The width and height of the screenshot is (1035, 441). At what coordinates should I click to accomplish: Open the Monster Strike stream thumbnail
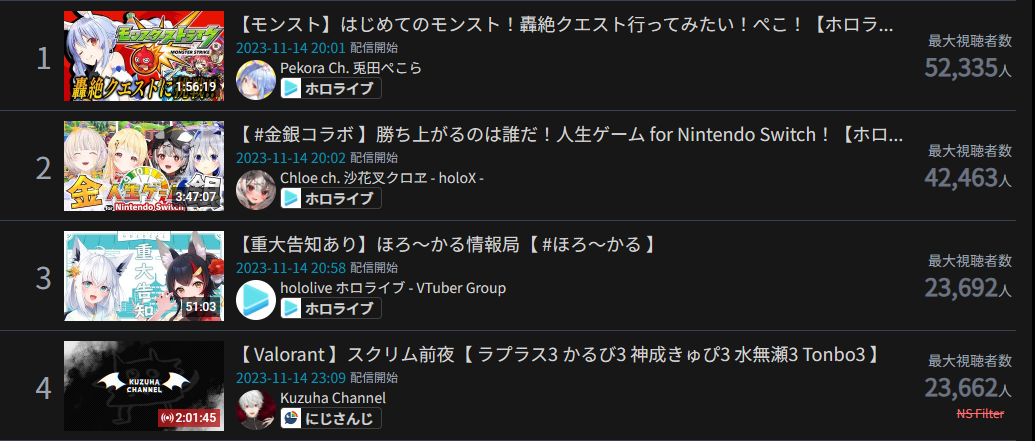(x=144, y=56)
